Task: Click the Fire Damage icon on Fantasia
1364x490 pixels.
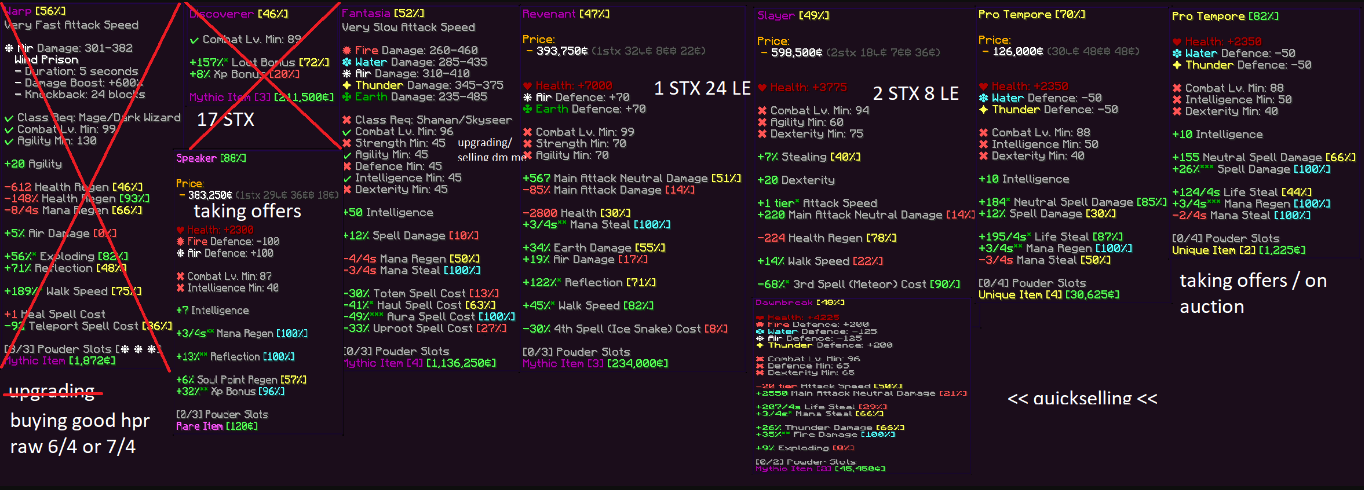Action: (346, 50)
